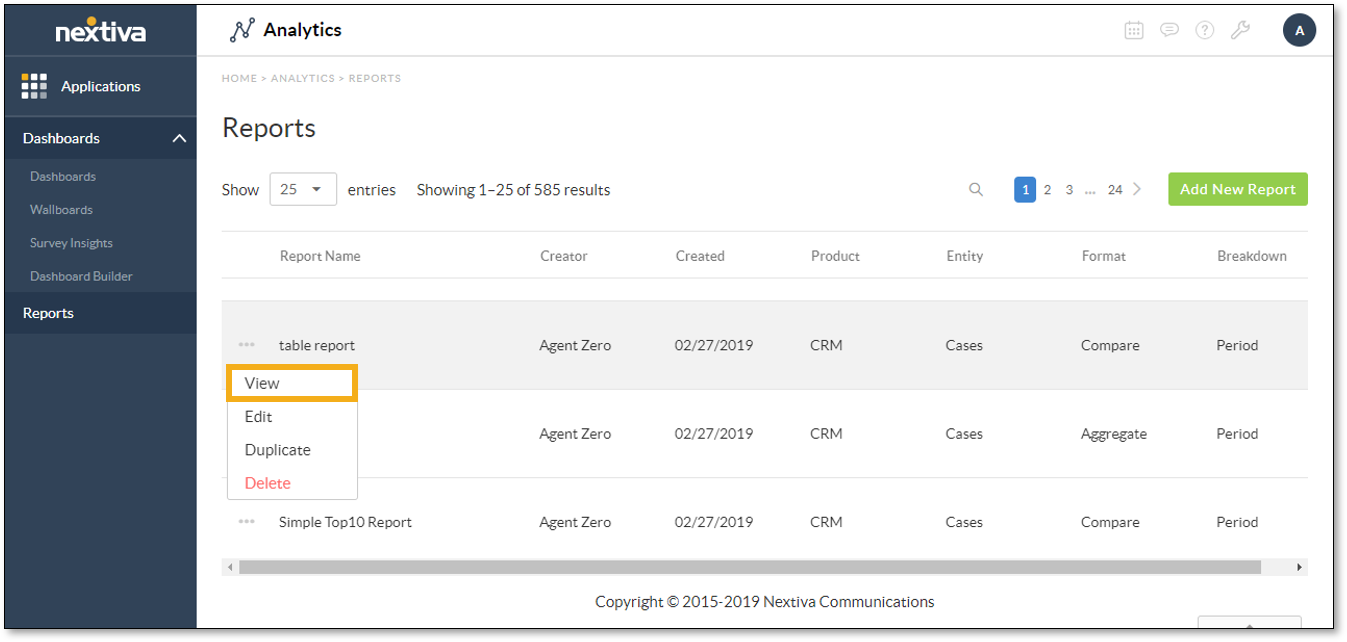Open the chat feedback icon

click(x=1169, y=30)
